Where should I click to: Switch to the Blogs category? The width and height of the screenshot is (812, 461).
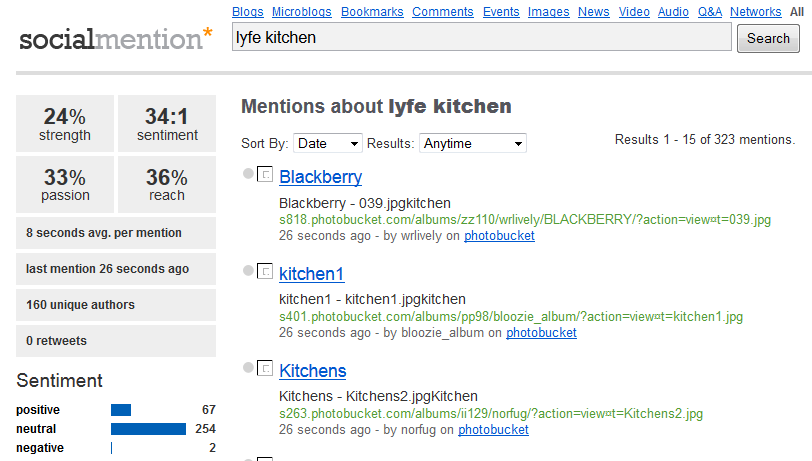click(x=249, y=12)
